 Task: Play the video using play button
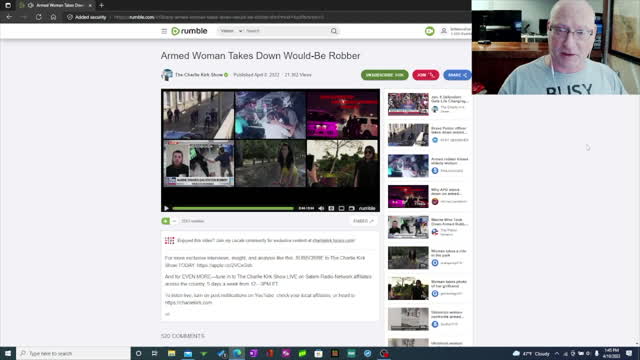tap(167, 208)
